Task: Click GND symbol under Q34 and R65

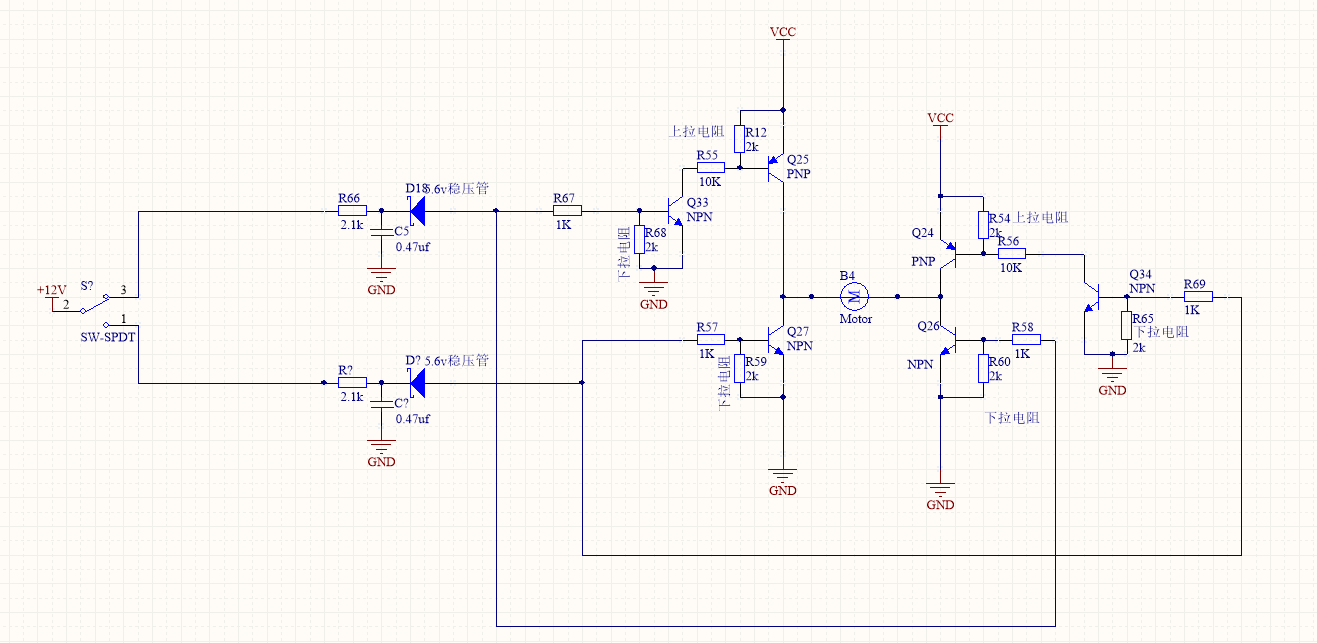Action: point(1112,381)
